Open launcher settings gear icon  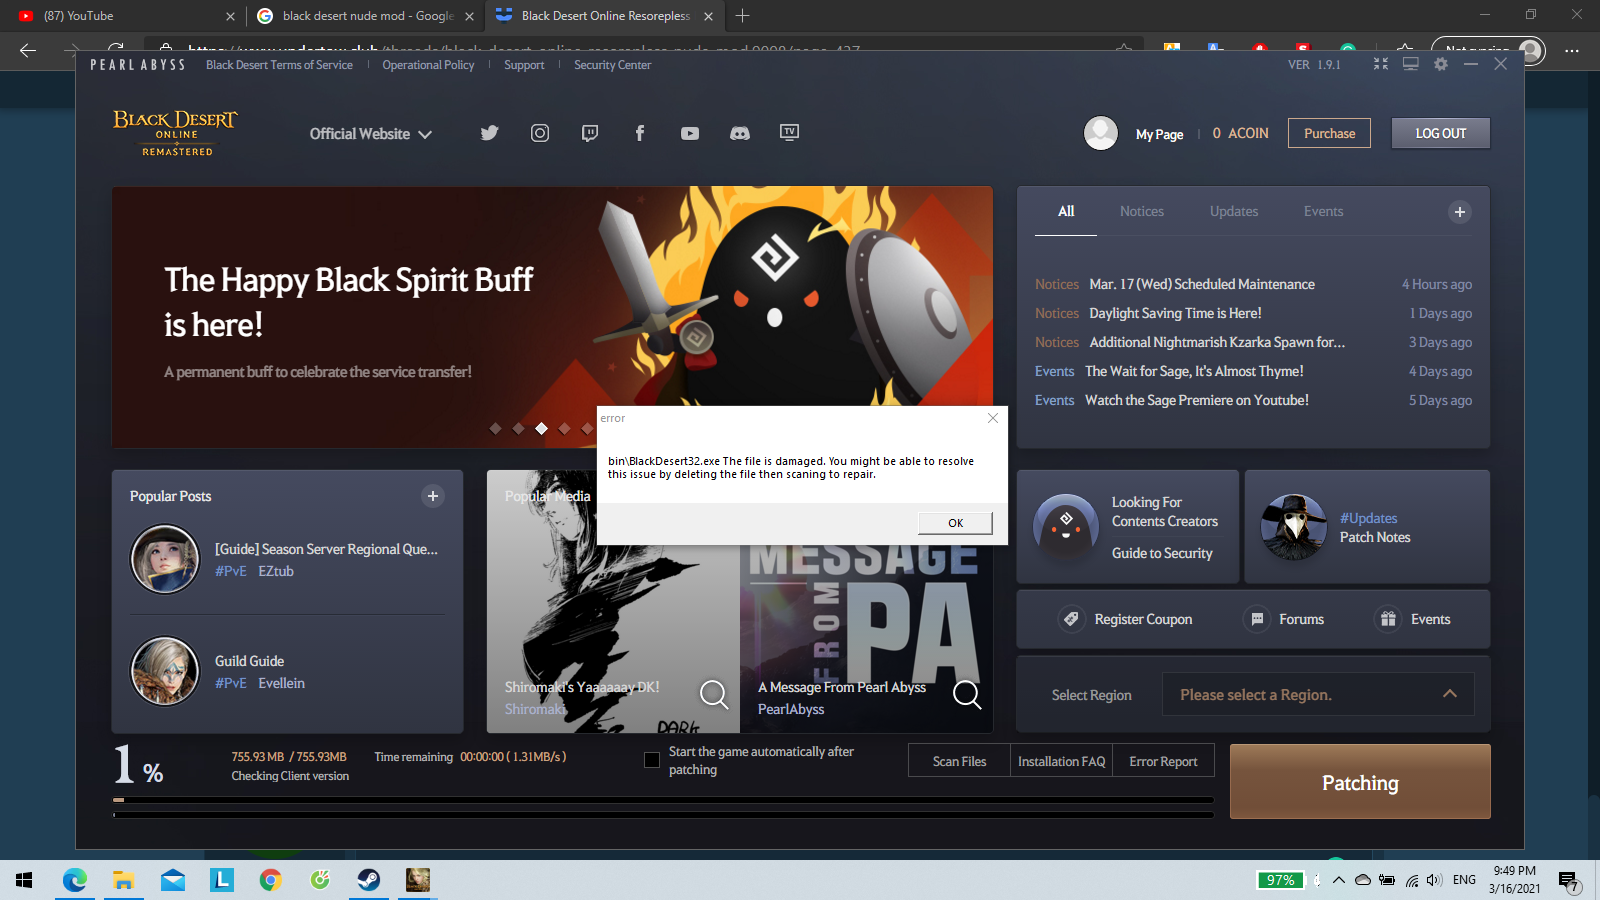[x=1440, y=64]
